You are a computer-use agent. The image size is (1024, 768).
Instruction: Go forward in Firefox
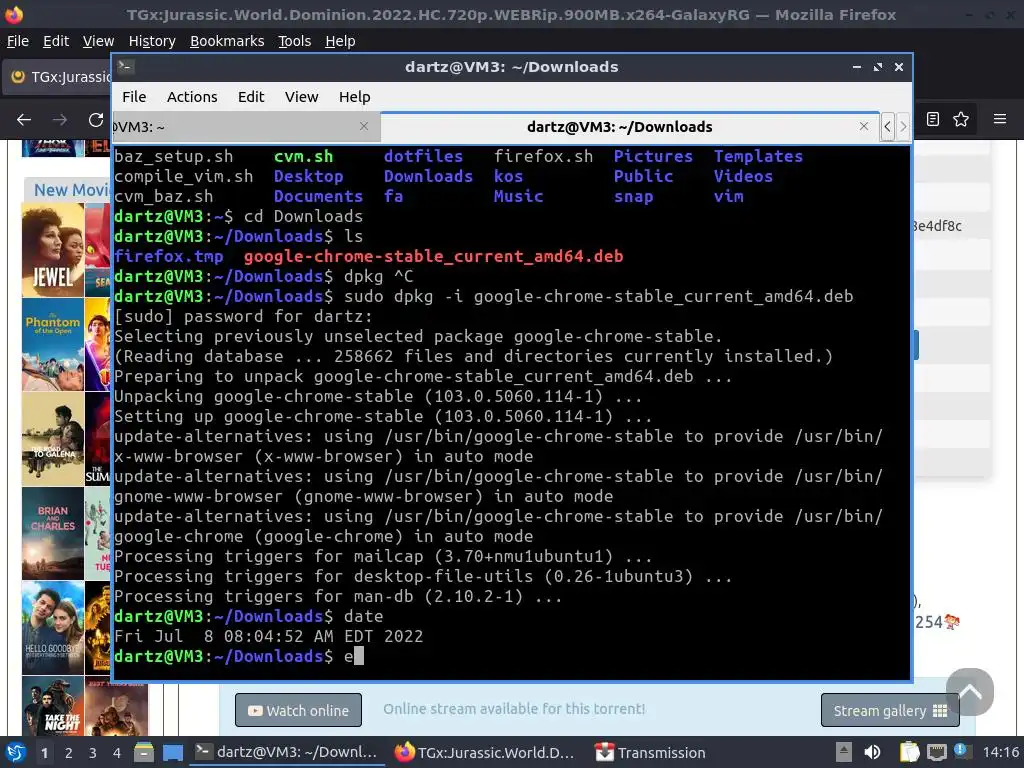(59, 120)
